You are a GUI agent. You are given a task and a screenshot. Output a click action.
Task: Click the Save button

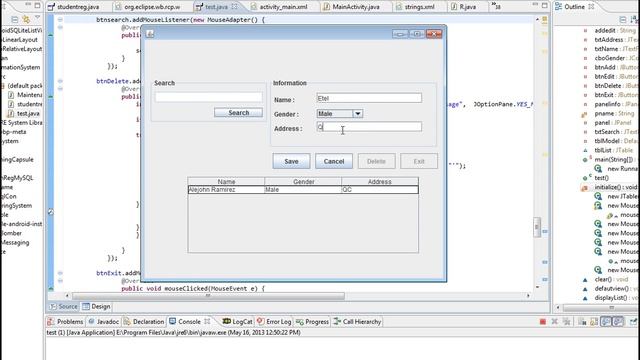pos(291,161)
